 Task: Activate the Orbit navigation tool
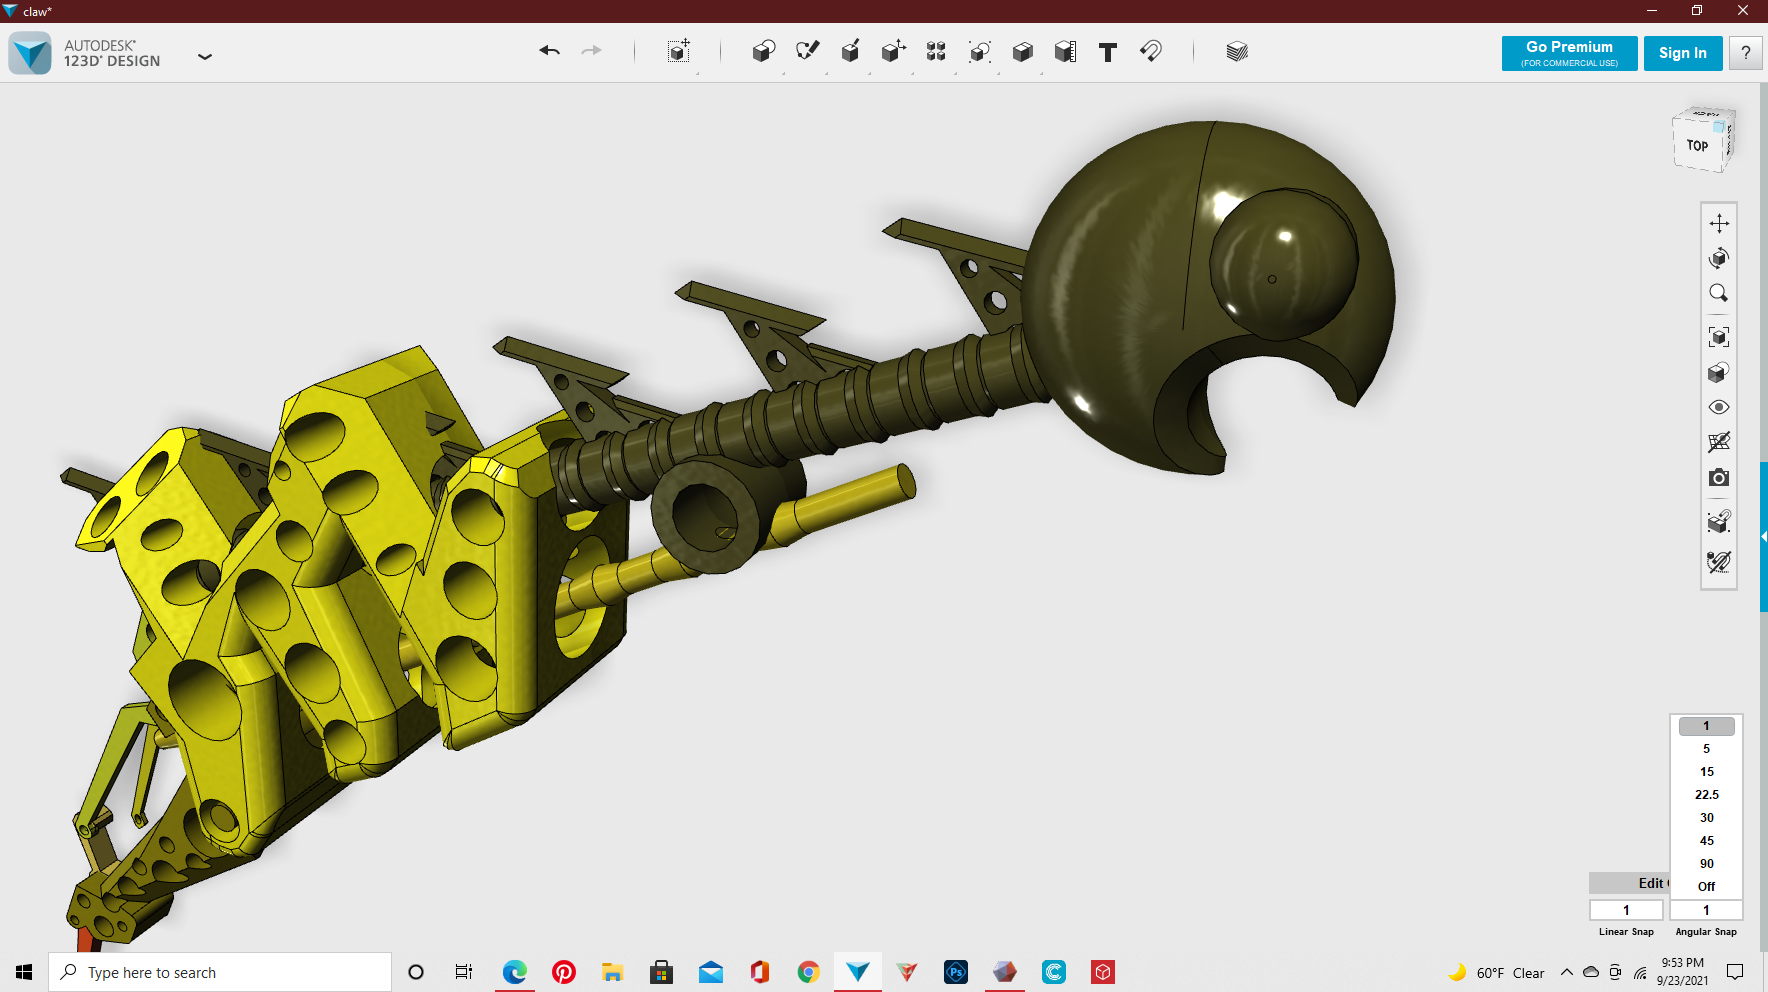pyautogui.click(x=1719, y=258)
